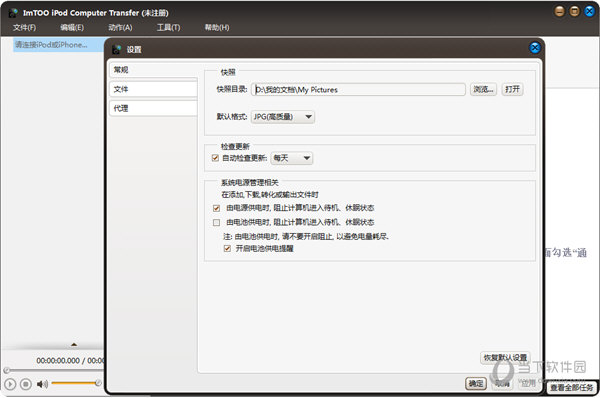600x398 pixels.
Task: Click 应用 button in settings dialog
Action: [x=528, y=383]
